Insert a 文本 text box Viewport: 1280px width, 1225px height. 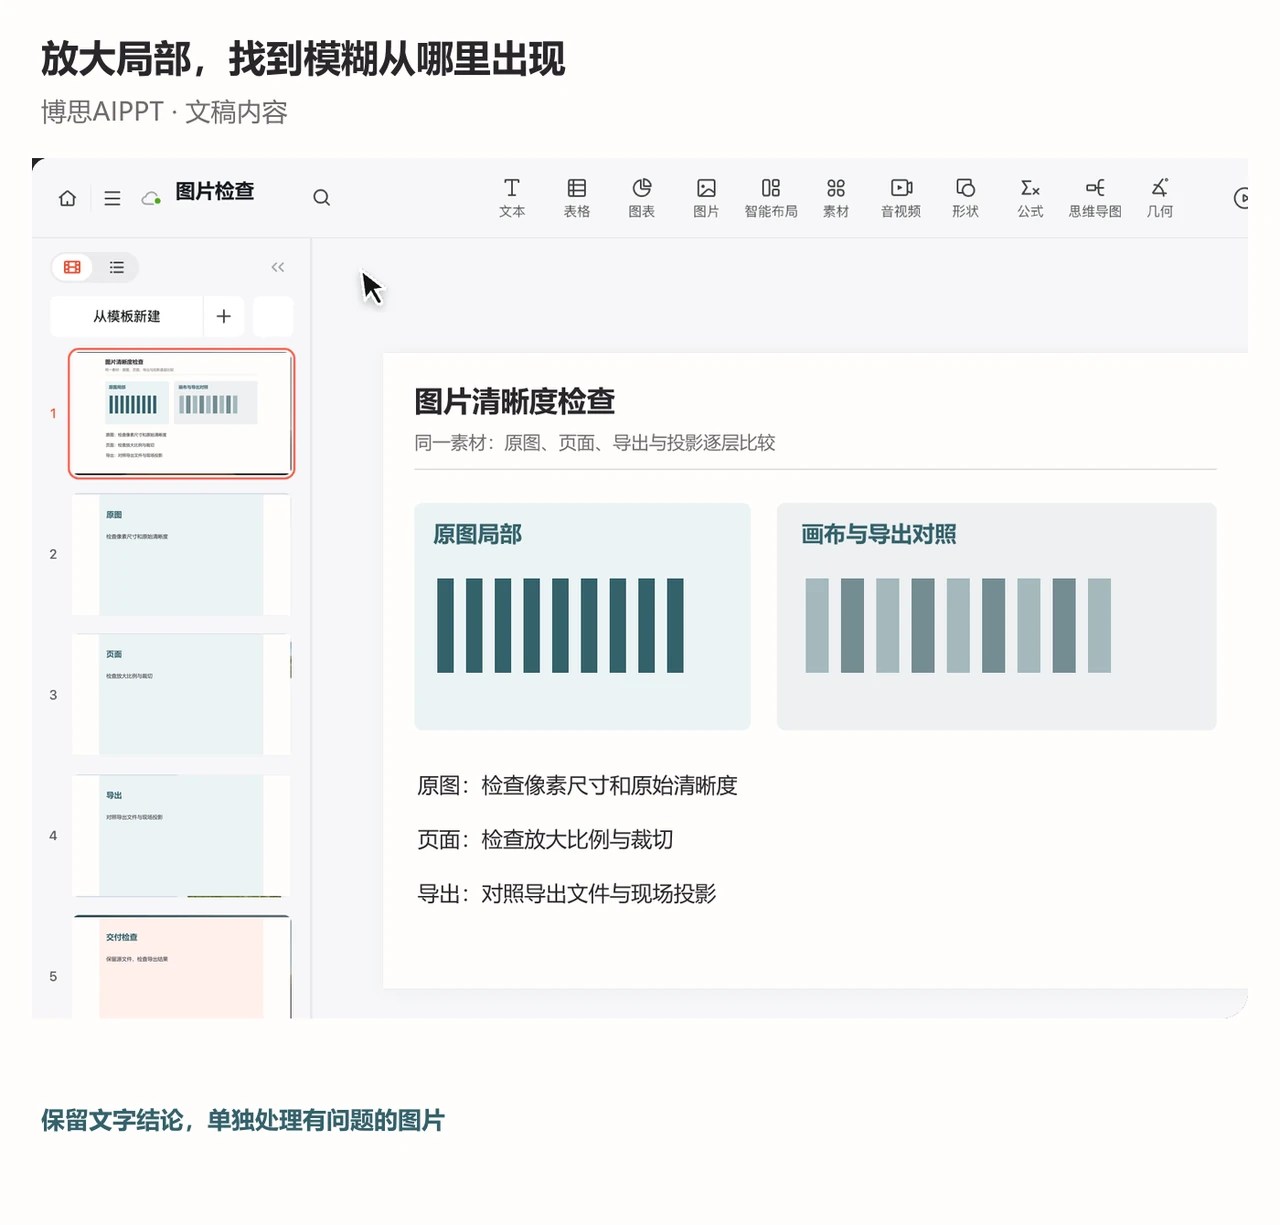(512, 198)
